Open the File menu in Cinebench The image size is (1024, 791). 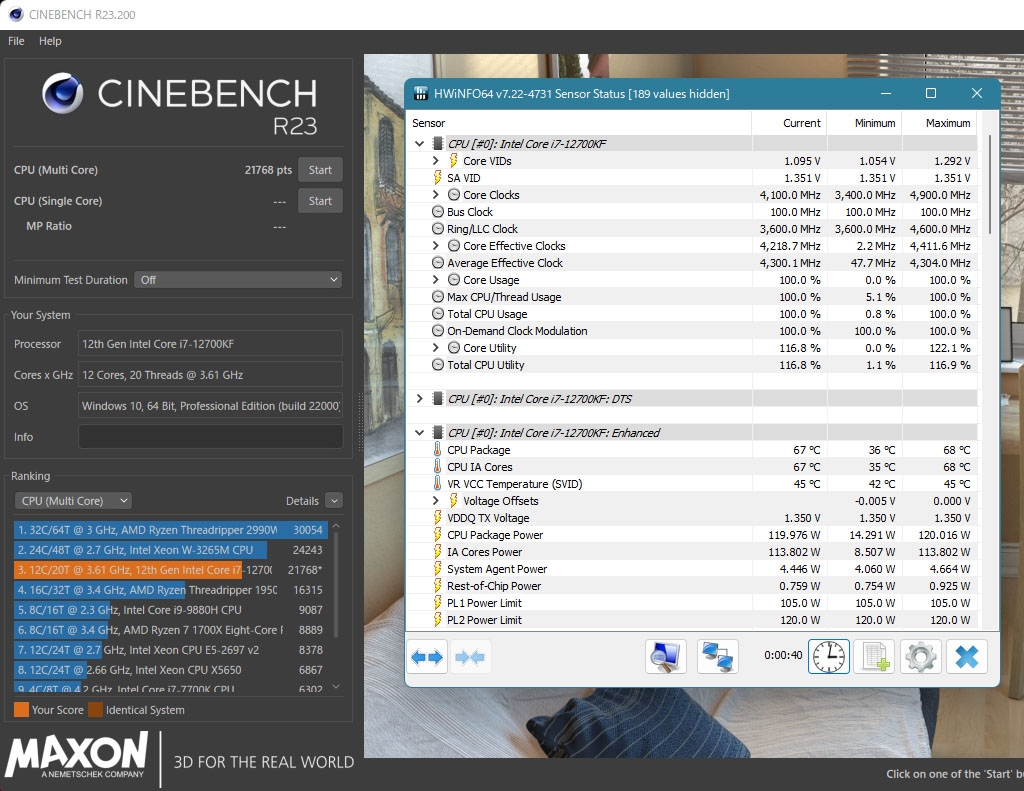point(16,40)
